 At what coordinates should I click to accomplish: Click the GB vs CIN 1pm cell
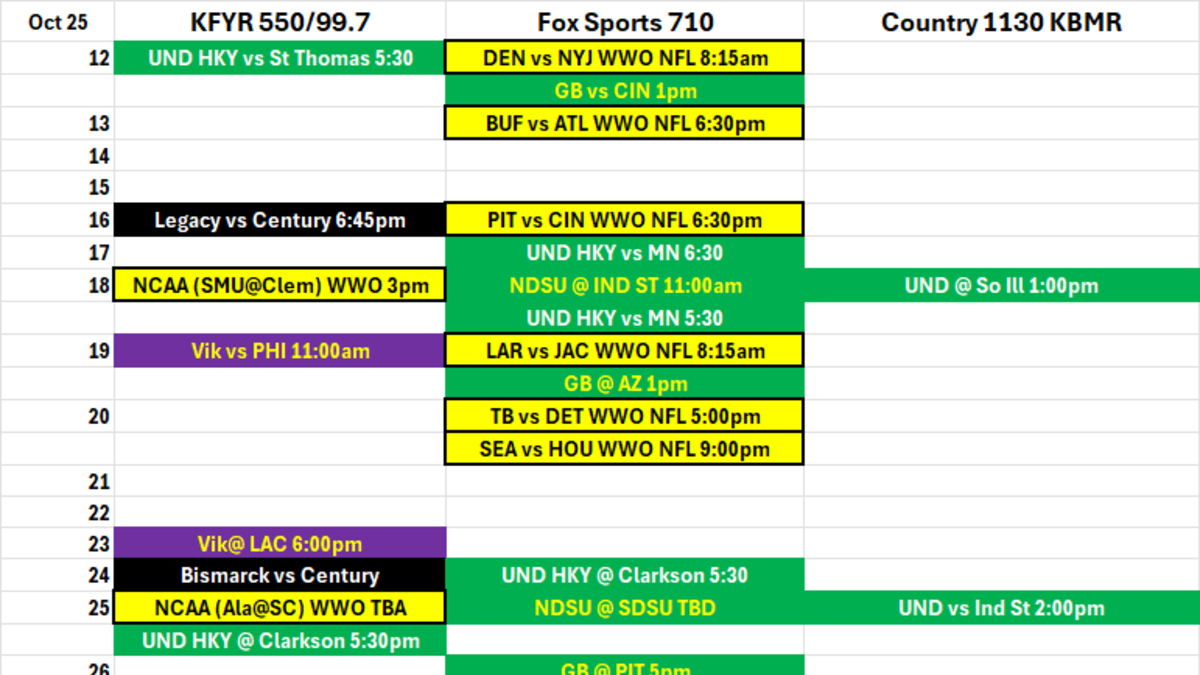click(x=625, y=91)
